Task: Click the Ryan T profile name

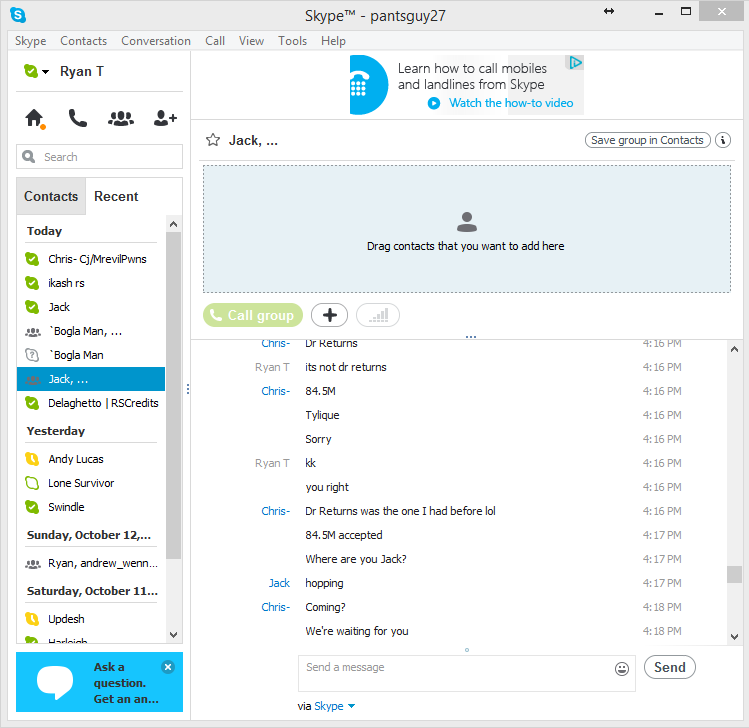Action: pos(82,72)
